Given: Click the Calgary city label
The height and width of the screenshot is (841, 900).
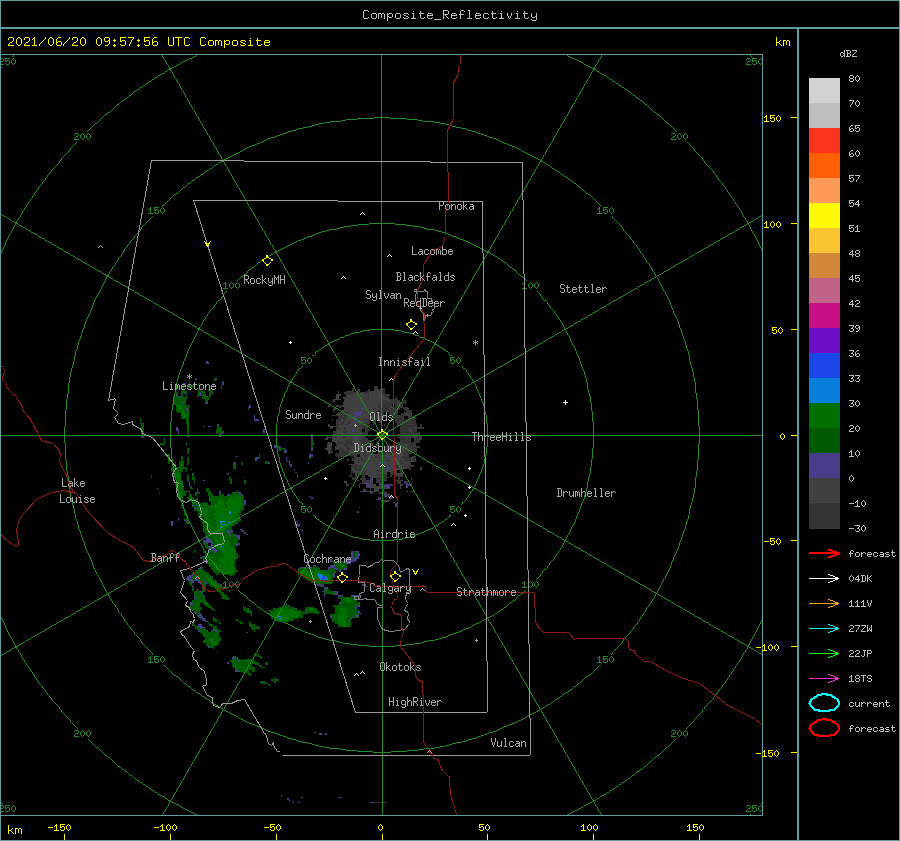Looking at the screenshot, I should 390,588.
